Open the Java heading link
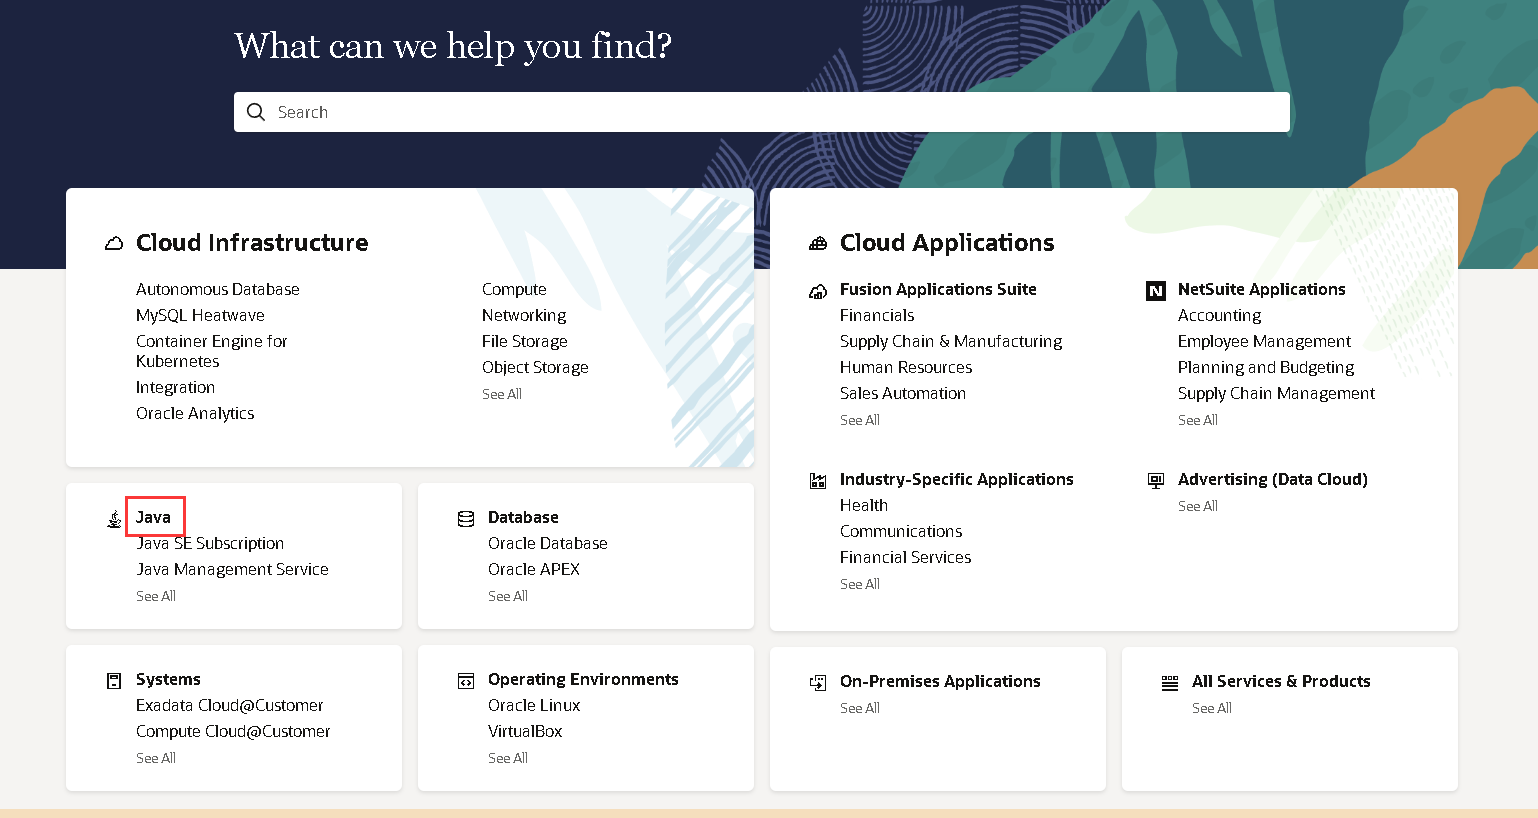 (153, 517)
